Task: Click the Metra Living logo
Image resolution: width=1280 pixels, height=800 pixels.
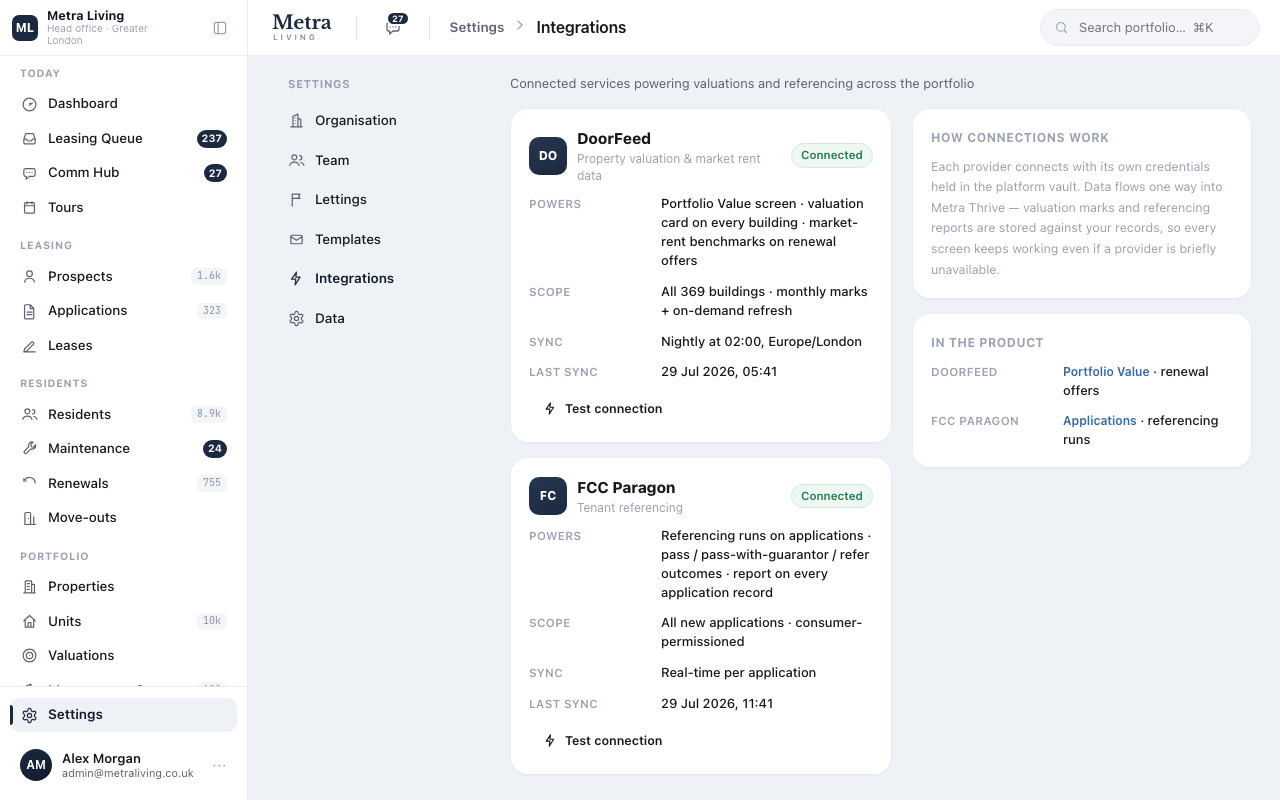Action: point(302,27)
